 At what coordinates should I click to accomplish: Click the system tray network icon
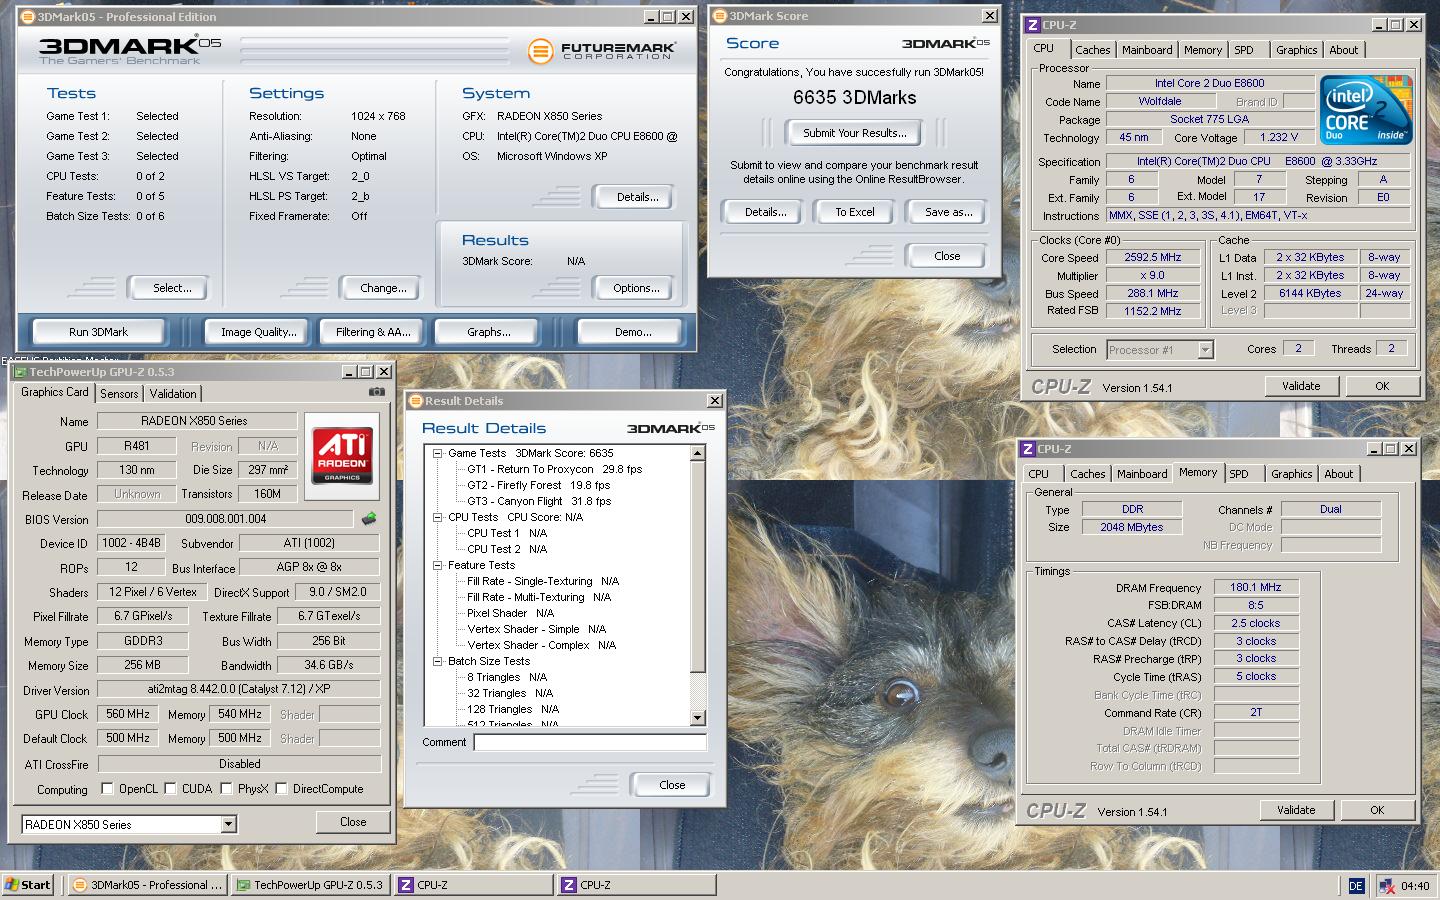1386,885
